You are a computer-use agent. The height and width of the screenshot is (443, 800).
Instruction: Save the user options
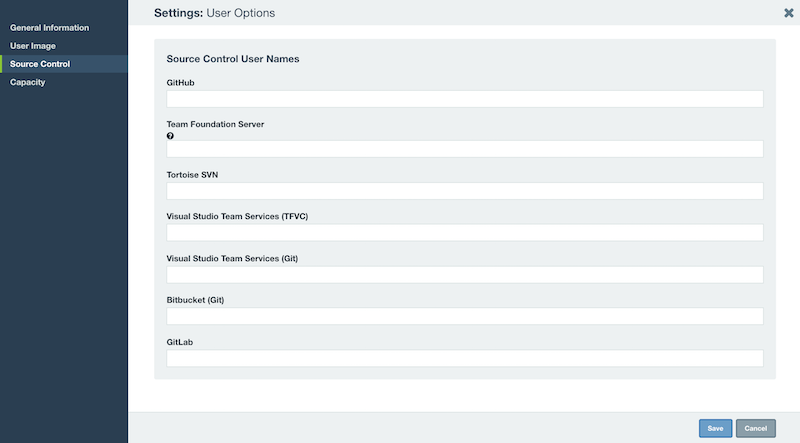(x=715, y=428)
